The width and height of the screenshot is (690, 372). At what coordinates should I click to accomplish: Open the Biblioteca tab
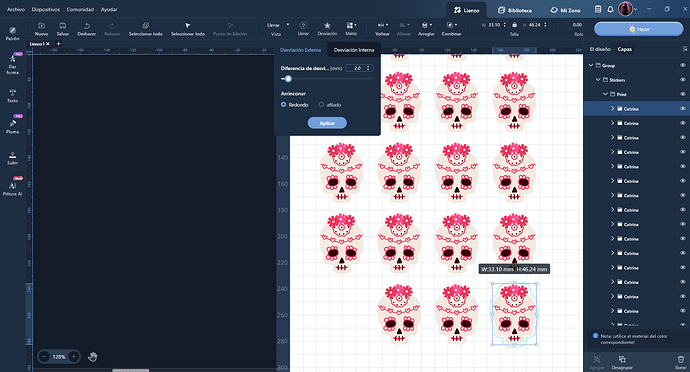[x=515, y=10]
